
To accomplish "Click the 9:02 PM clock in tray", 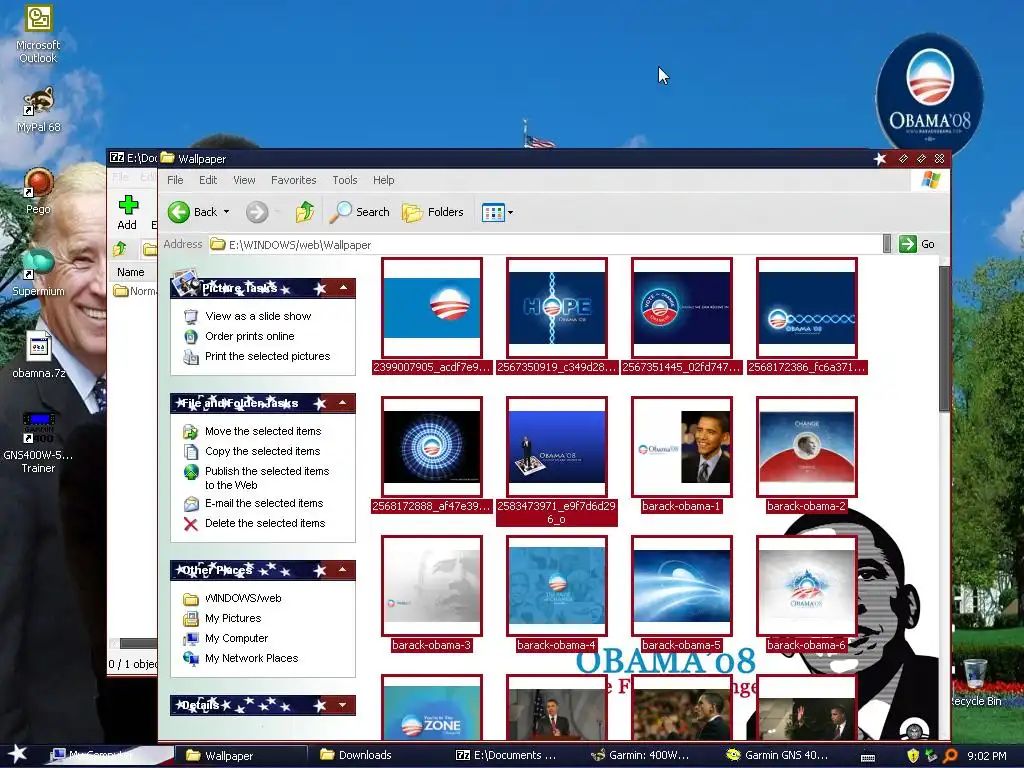I will click(986, 756).
